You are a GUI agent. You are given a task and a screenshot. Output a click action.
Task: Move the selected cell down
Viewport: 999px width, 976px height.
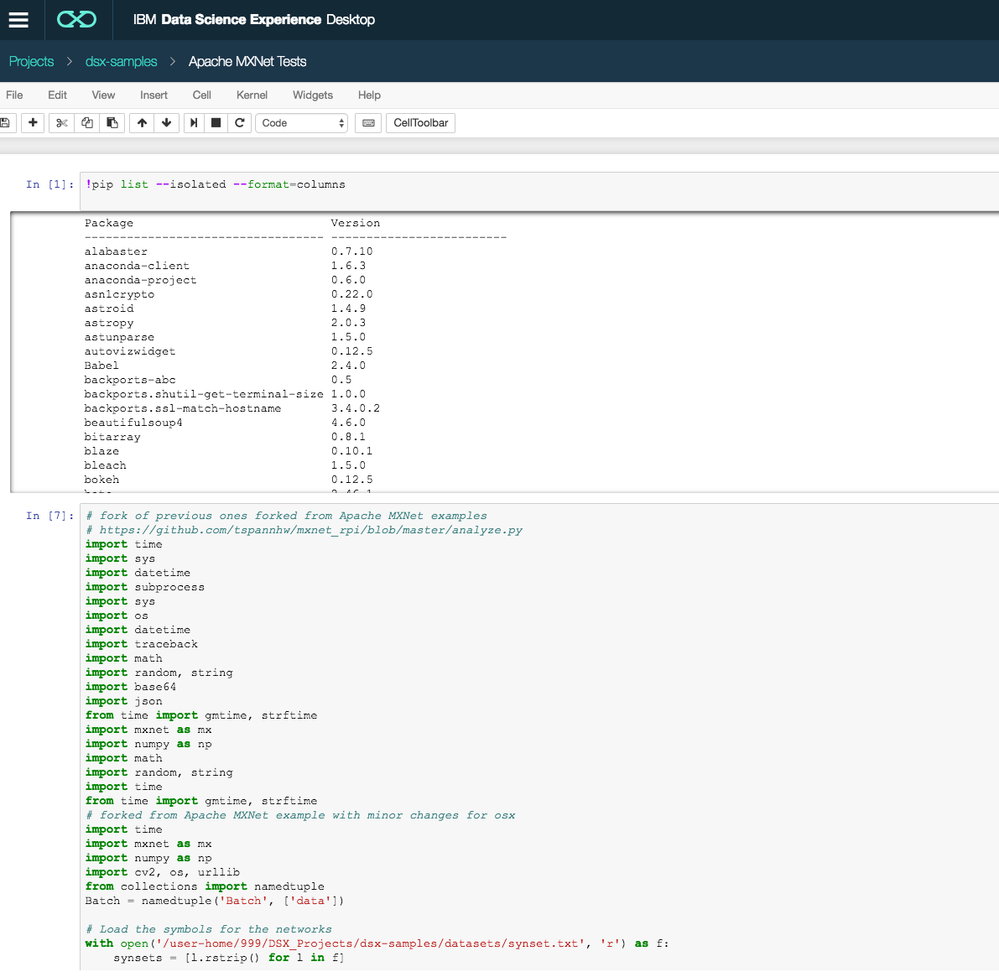pos(166,122)
